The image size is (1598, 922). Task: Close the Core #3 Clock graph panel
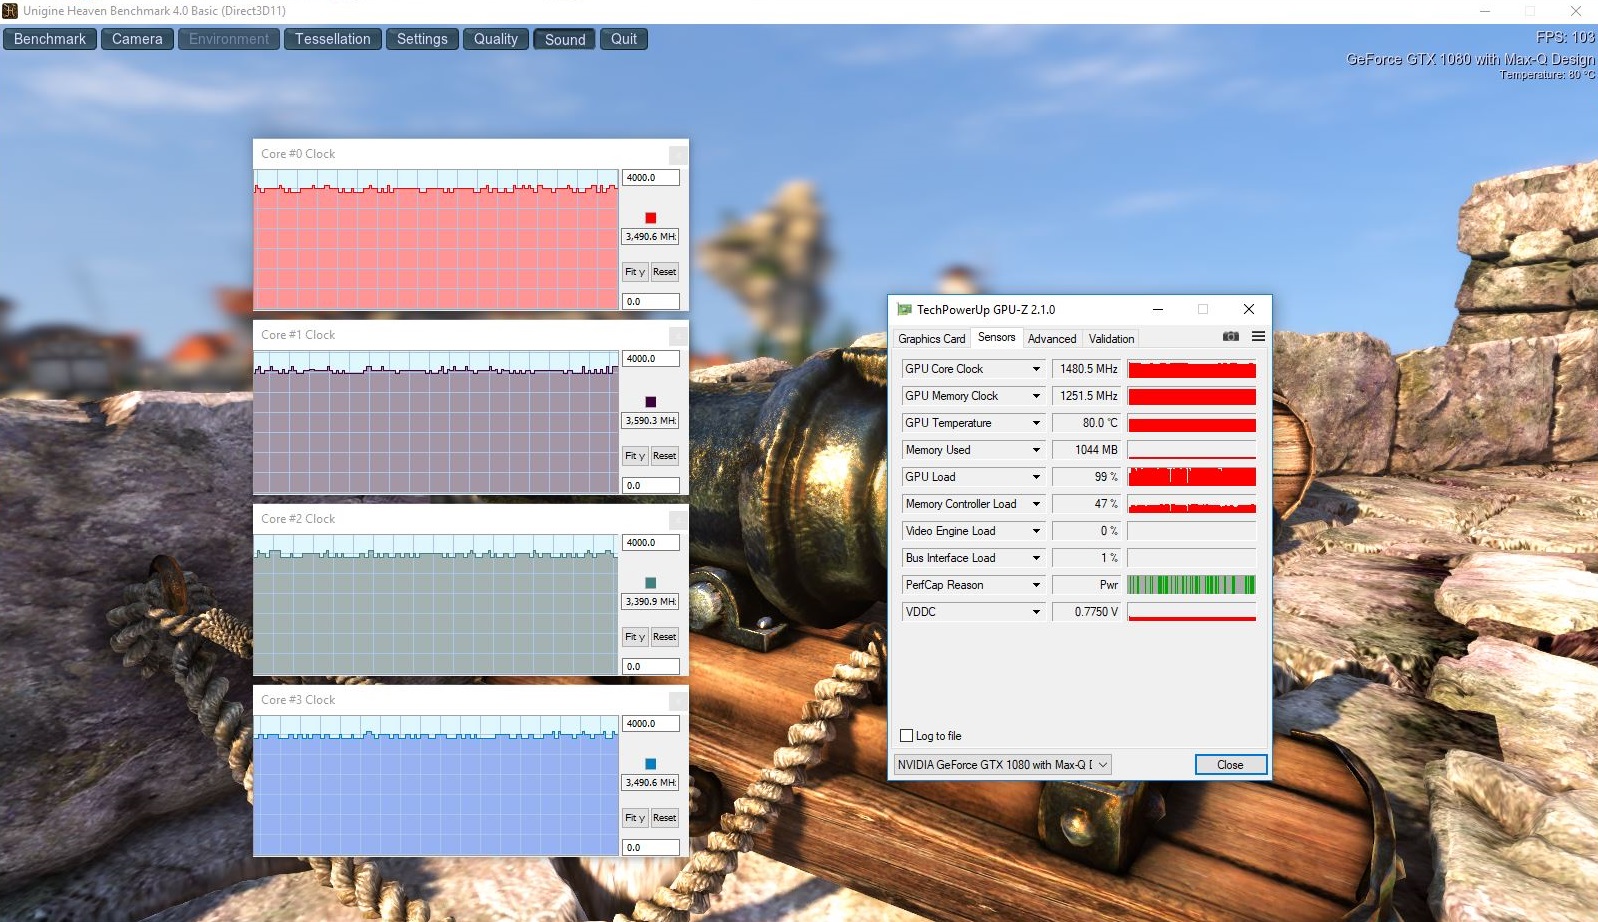678,701
